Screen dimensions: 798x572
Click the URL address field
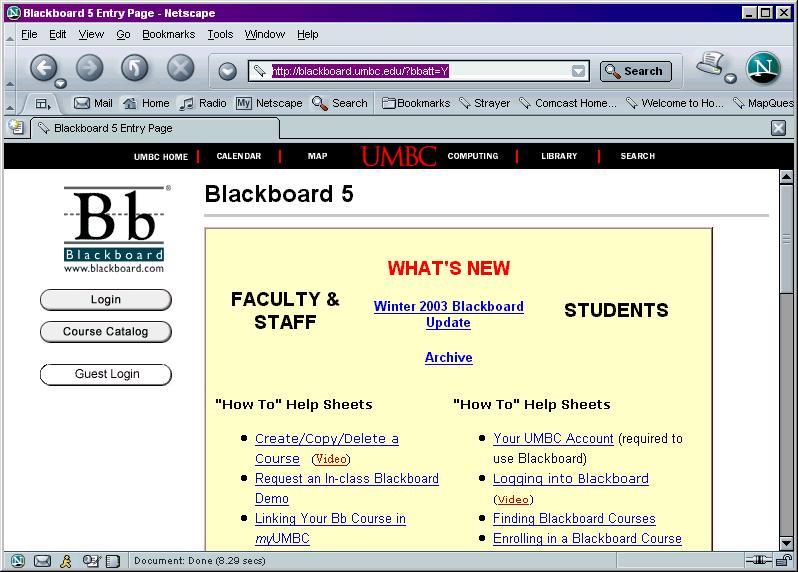coord(418,71)
